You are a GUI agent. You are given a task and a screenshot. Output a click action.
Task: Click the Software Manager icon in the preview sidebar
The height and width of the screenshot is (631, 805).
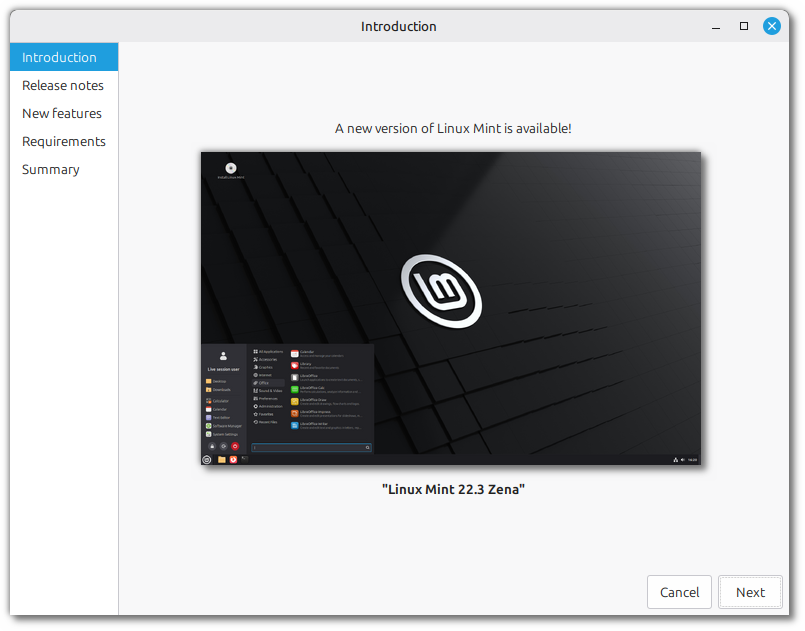pyautogui.click(x=208, y=426)
